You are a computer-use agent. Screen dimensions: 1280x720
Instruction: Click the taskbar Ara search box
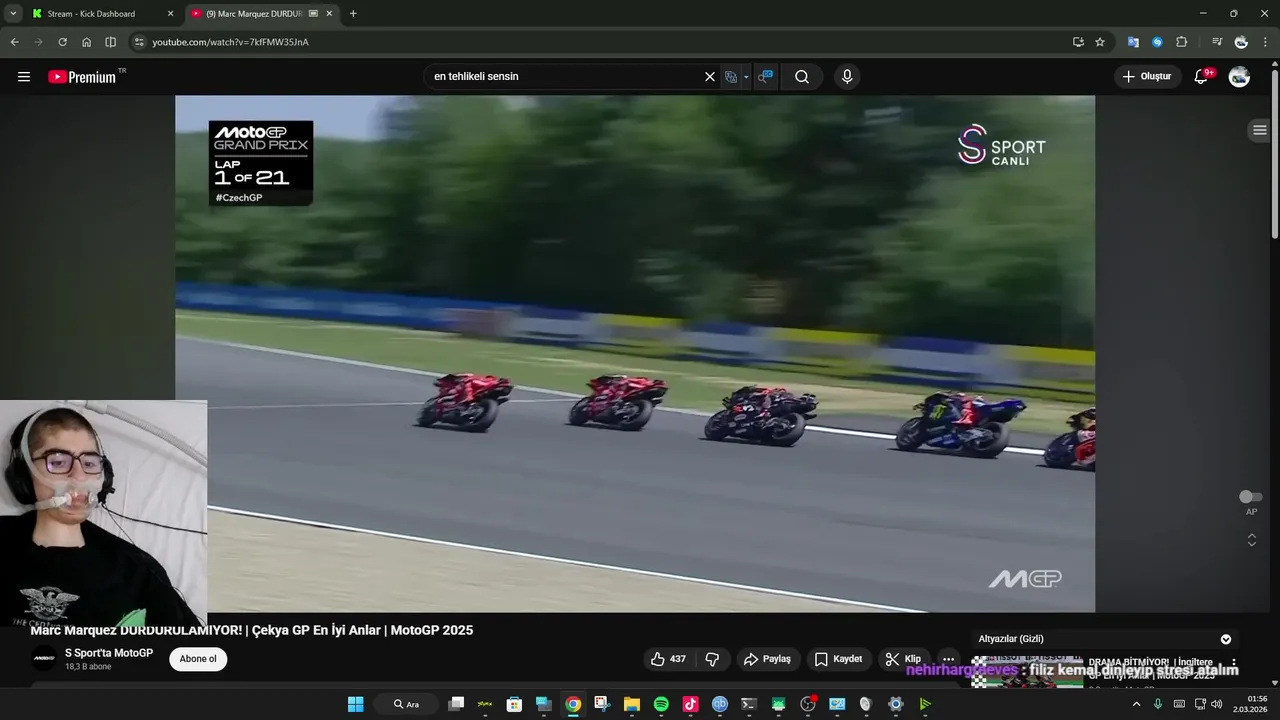click(407, 704)
